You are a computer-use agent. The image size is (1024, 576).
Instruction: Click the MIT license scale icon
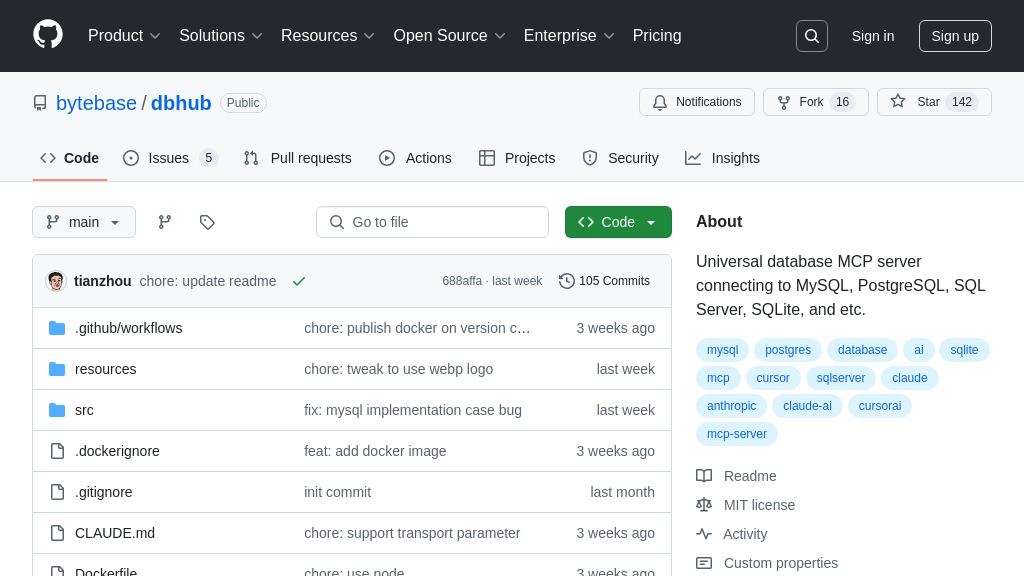click(x=704, y=505)
